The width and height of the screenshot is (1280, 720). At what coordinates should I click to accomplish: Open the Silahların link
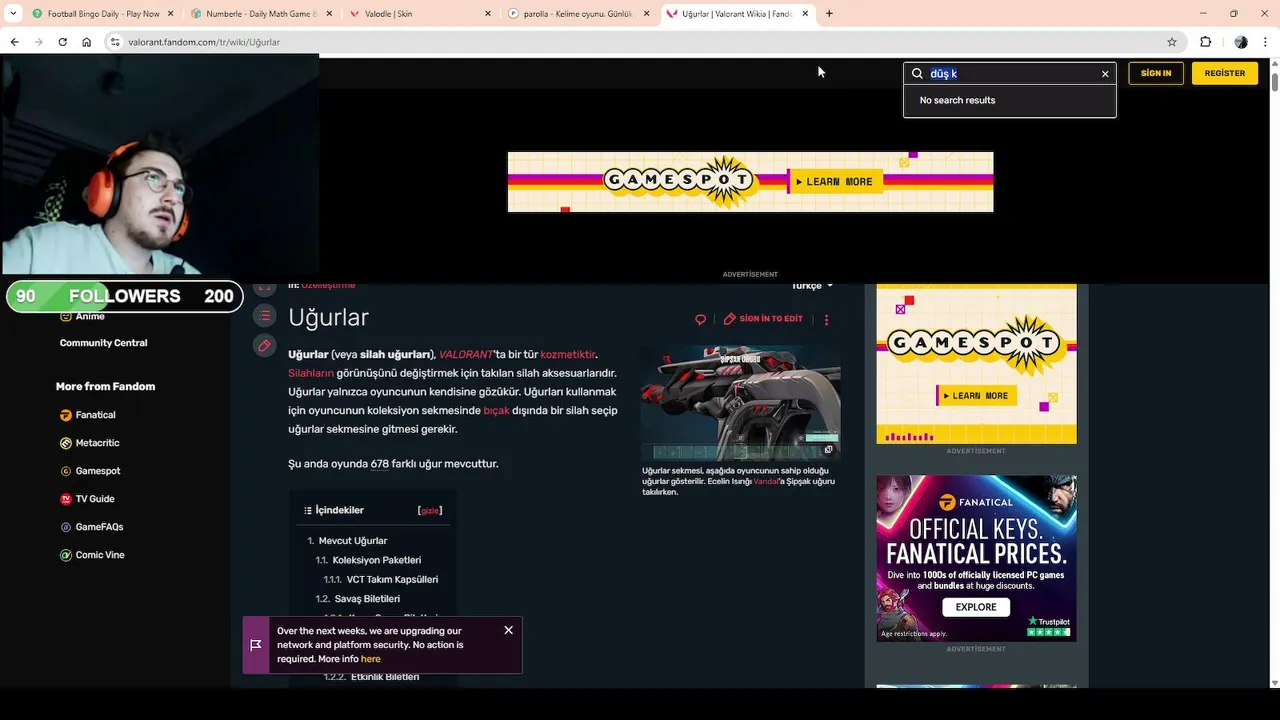point(311,373)
